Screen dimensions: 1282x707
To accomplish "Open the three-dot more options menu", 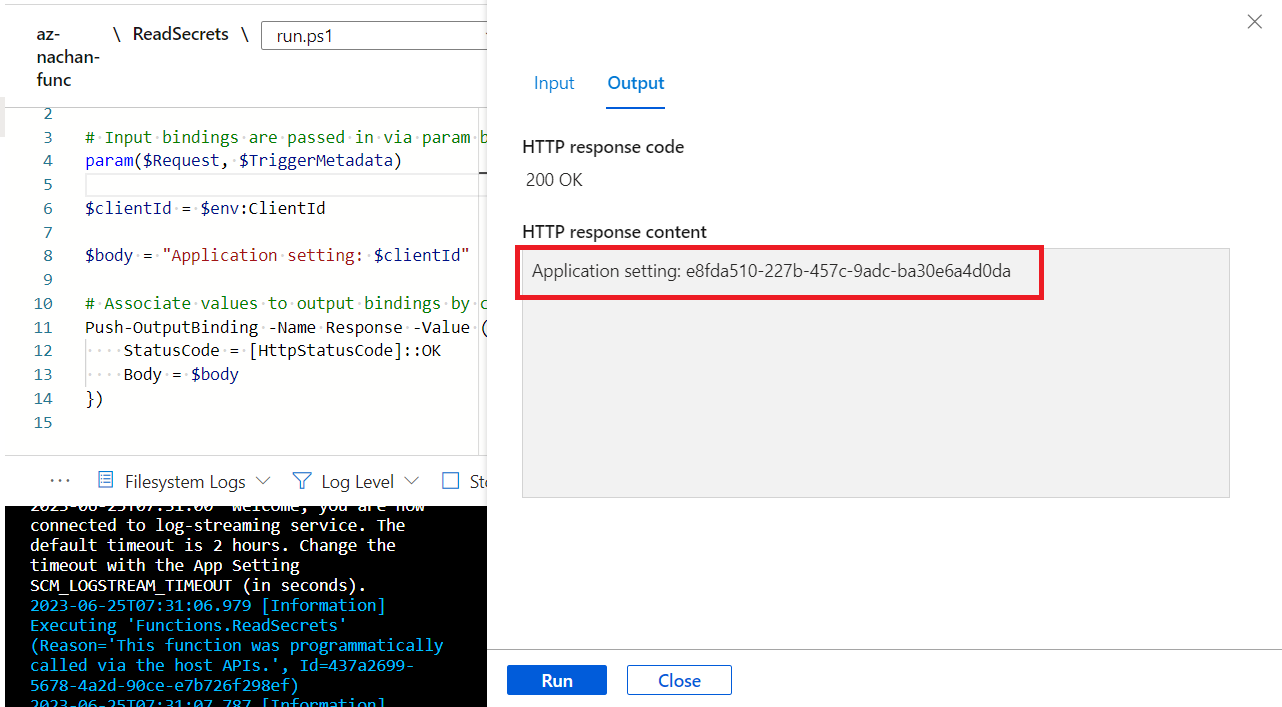I will click(60, 481).
